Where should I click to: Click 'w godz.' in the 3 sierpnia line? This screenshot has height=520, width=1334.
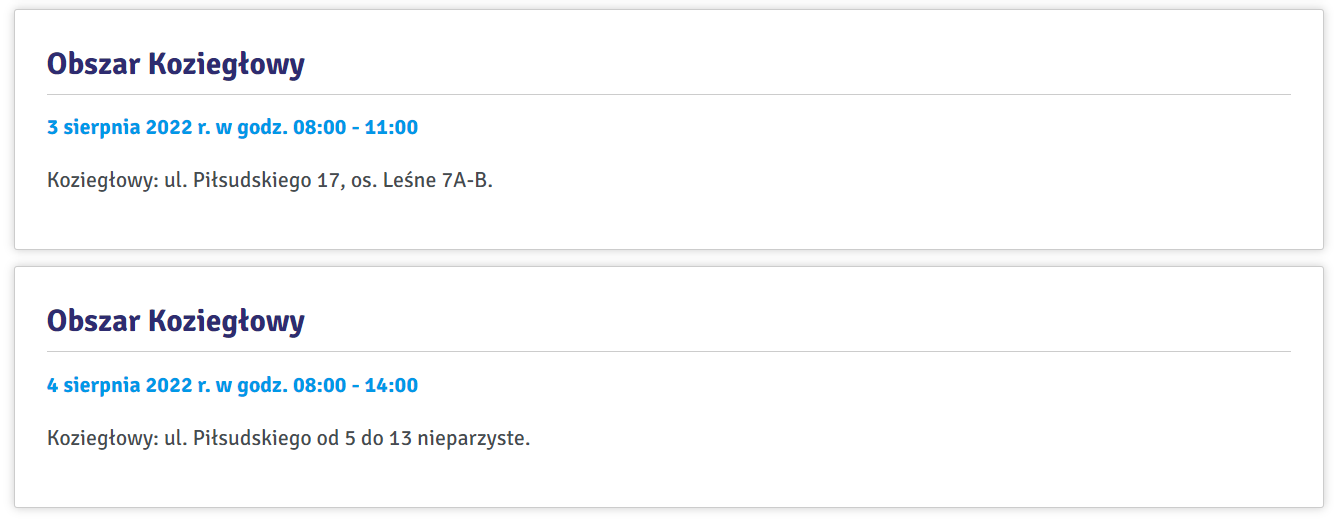point(252,128)
